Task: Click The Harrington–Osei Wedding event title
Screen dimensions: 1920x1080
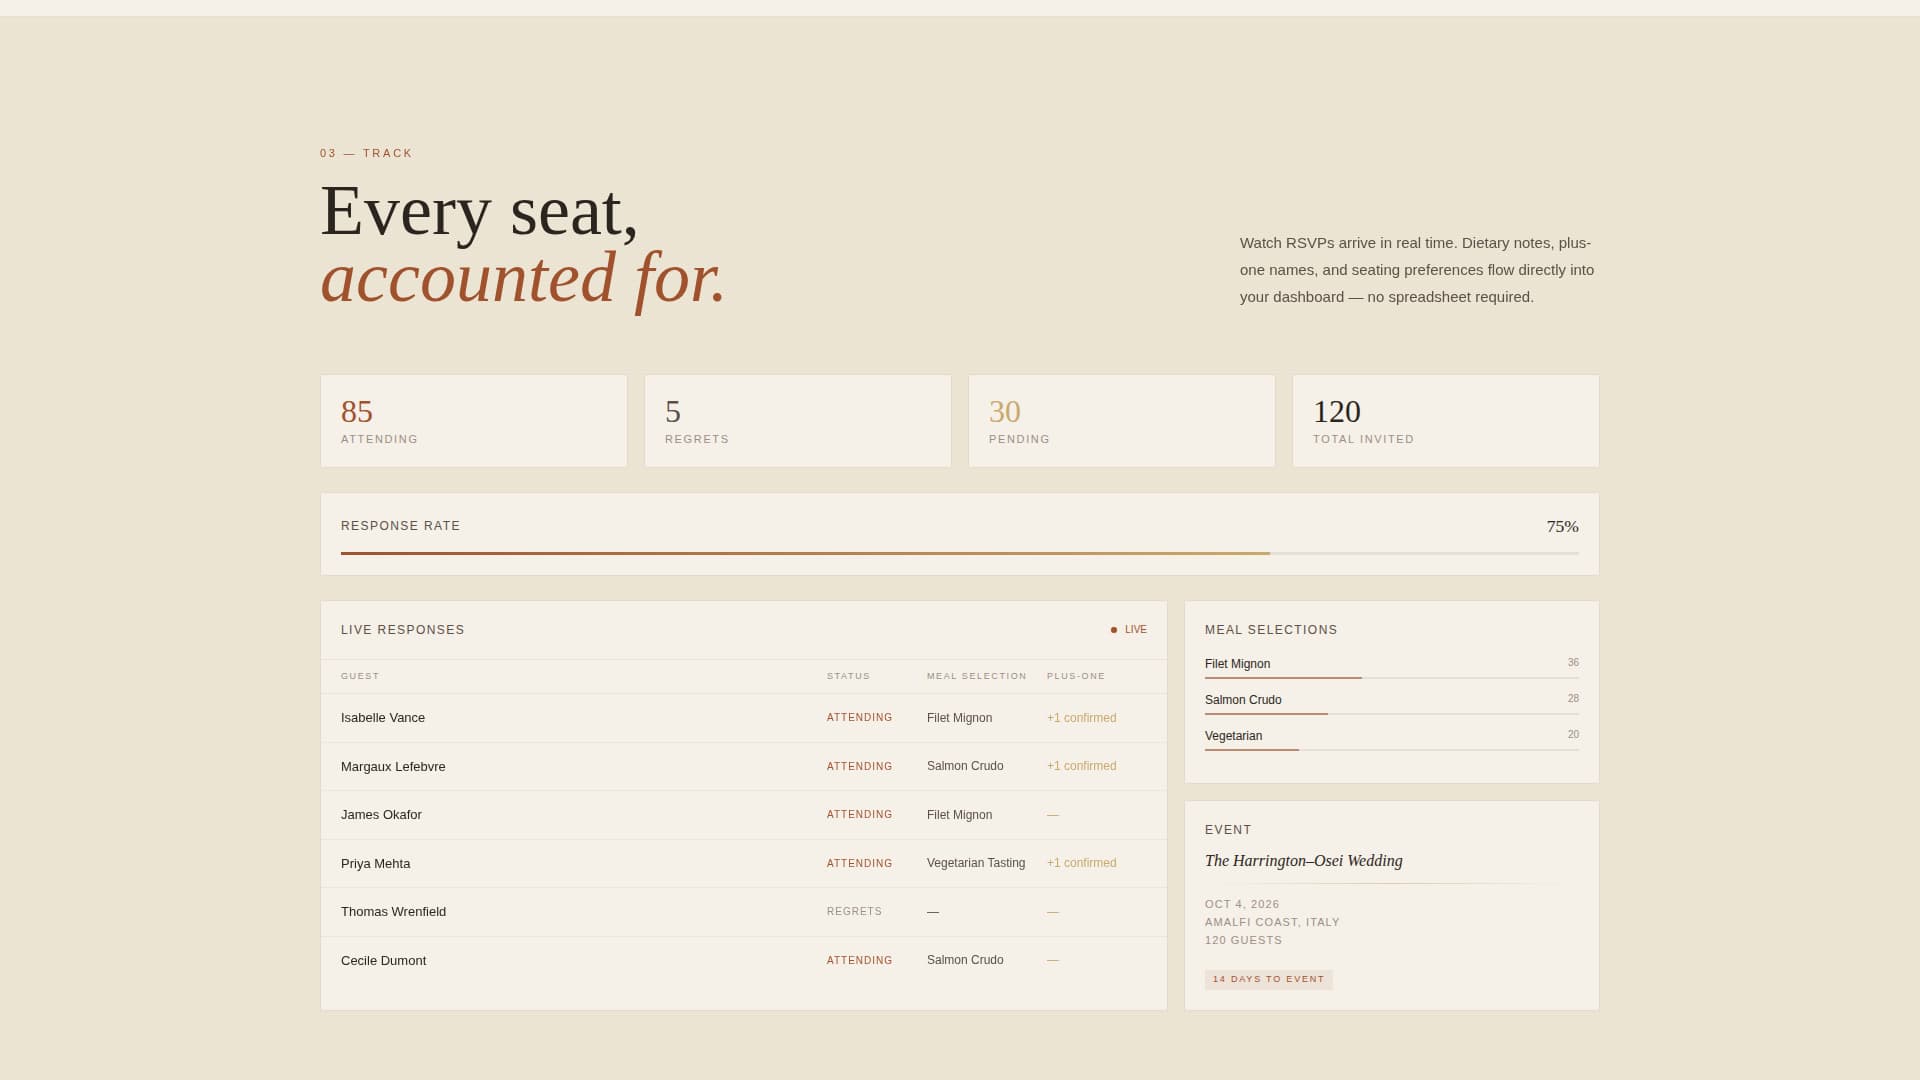Action: pos(1304,861)
